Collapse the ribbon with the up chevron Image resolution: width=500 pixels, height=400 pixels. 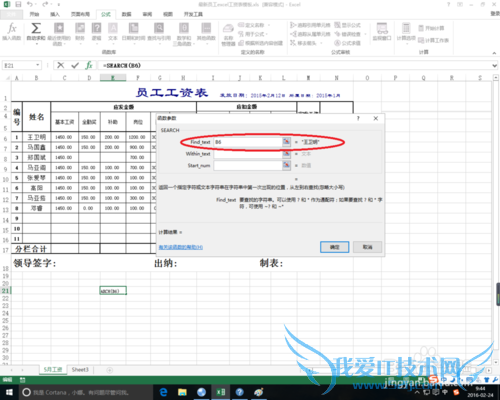point(494,53)
